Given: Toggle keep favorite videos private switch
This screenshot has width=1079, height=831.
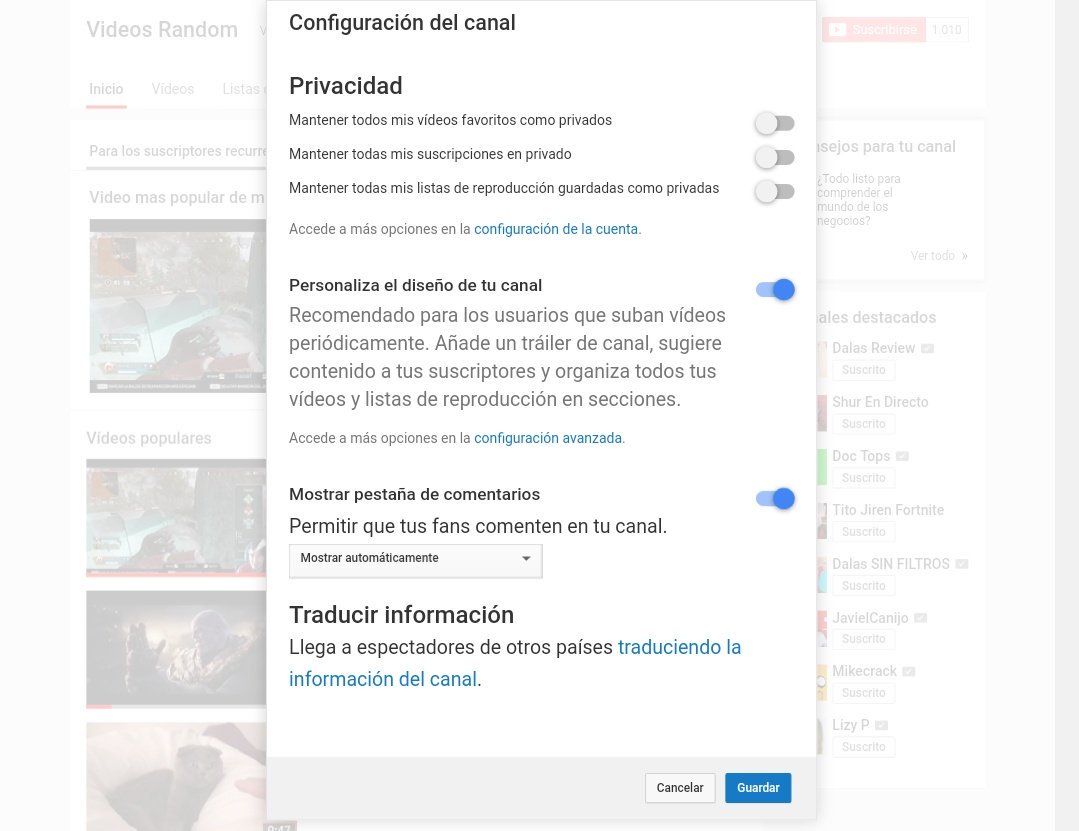Looking at the screenshot, I should pos(775,123).
